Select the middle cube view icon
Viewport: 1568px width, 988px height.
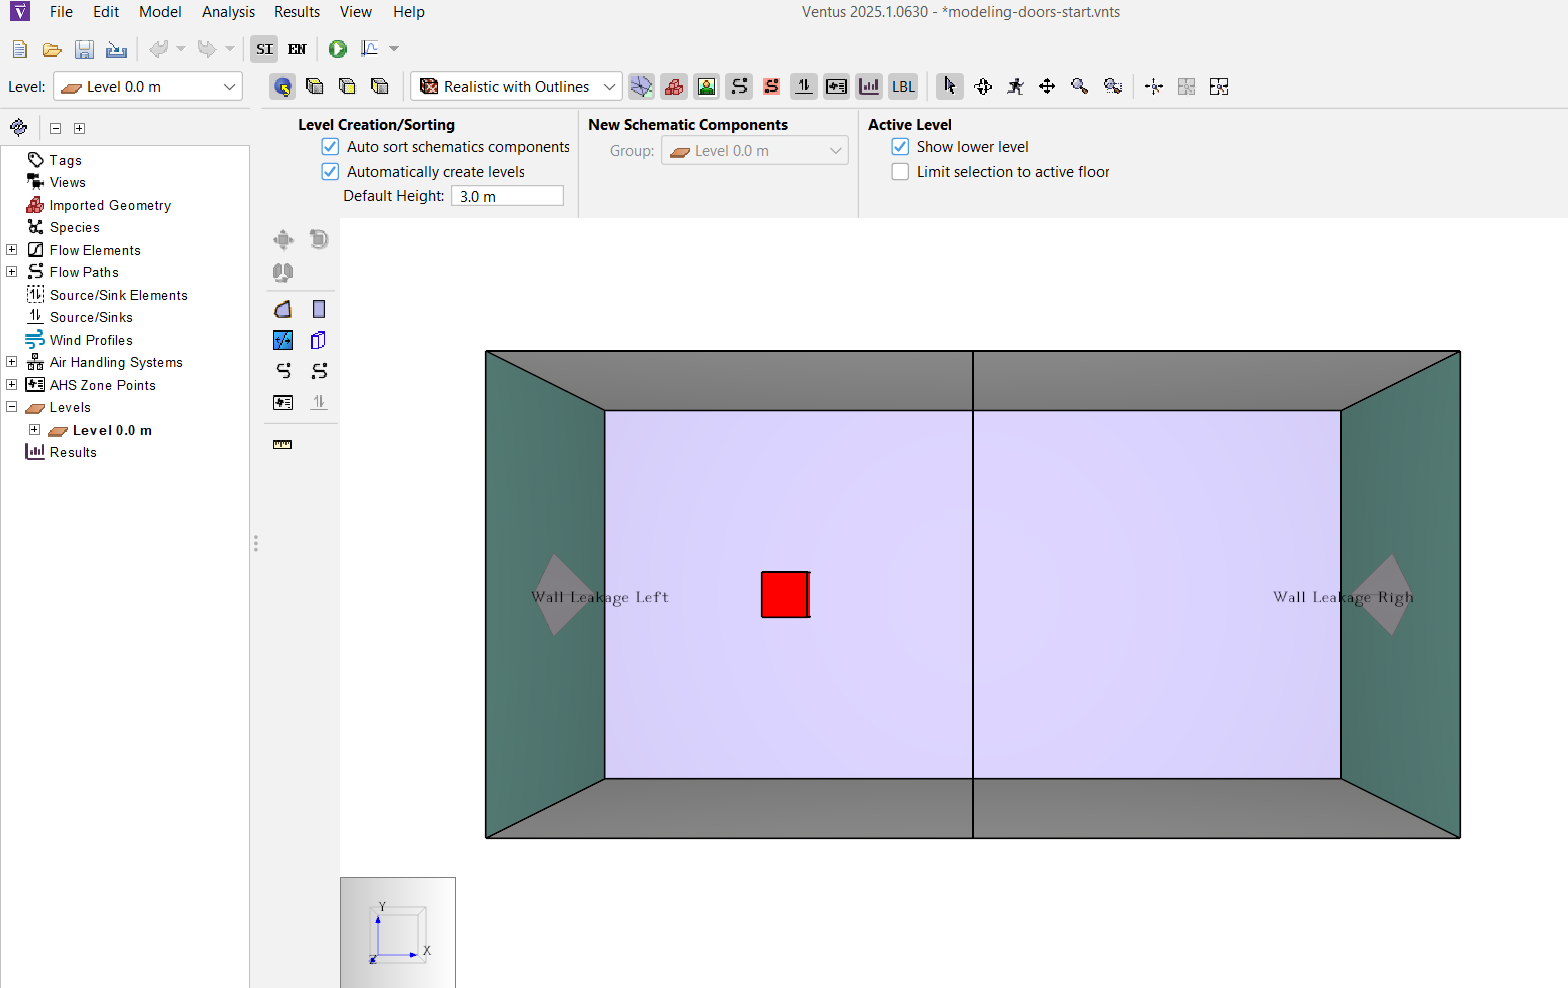[x=347, y=87]
